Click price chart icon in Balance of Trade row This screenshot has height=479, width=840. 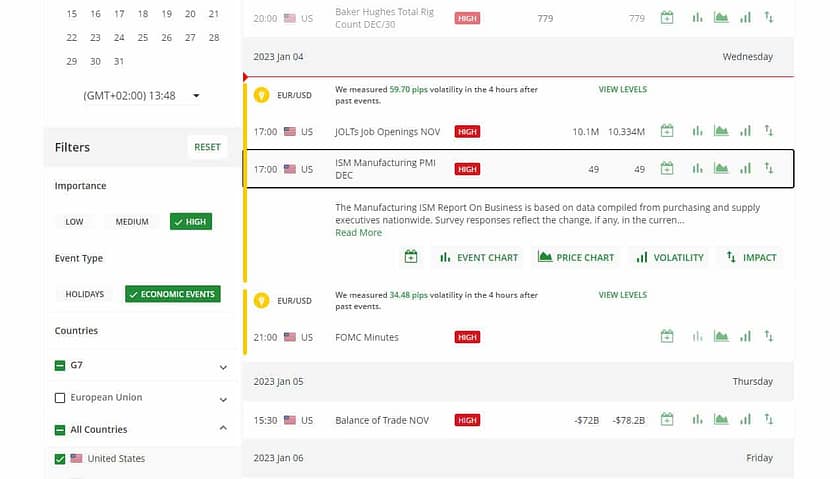coord(720,420)
